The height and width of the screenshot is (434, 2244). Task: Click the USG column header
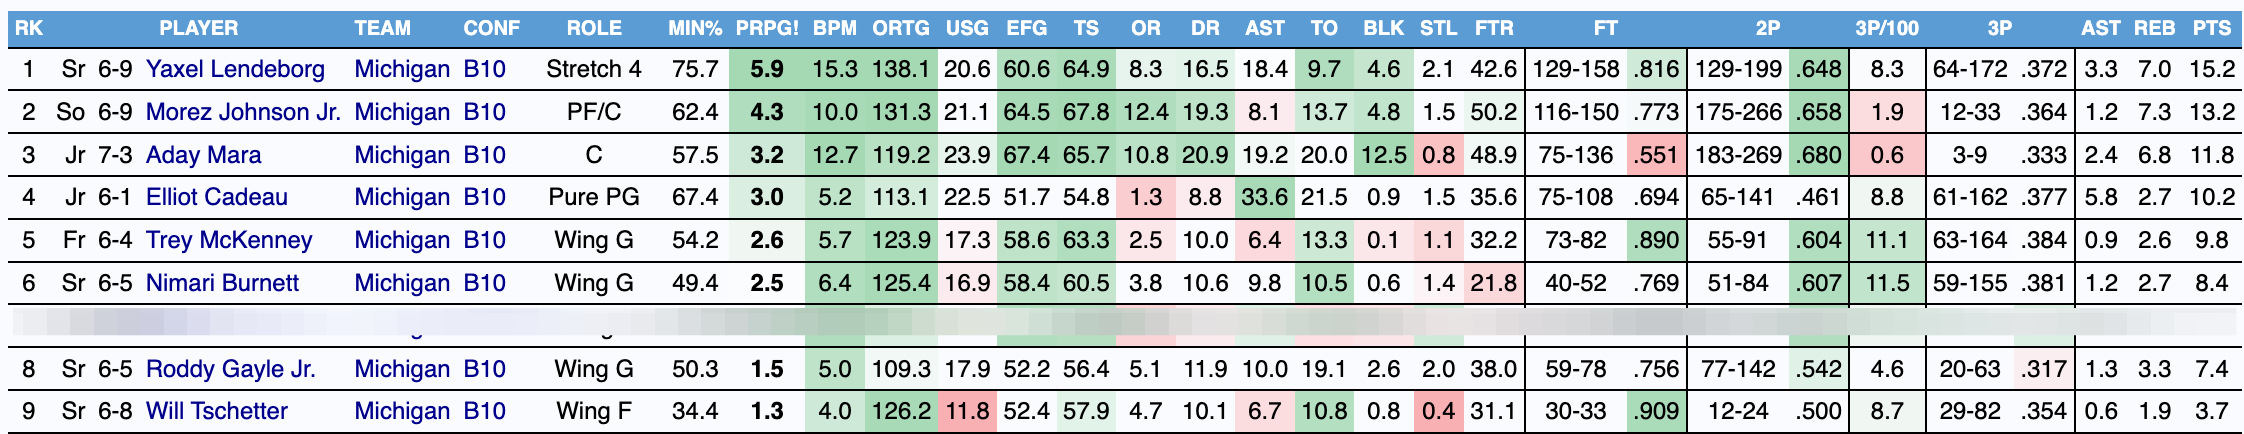pos(966,28)
